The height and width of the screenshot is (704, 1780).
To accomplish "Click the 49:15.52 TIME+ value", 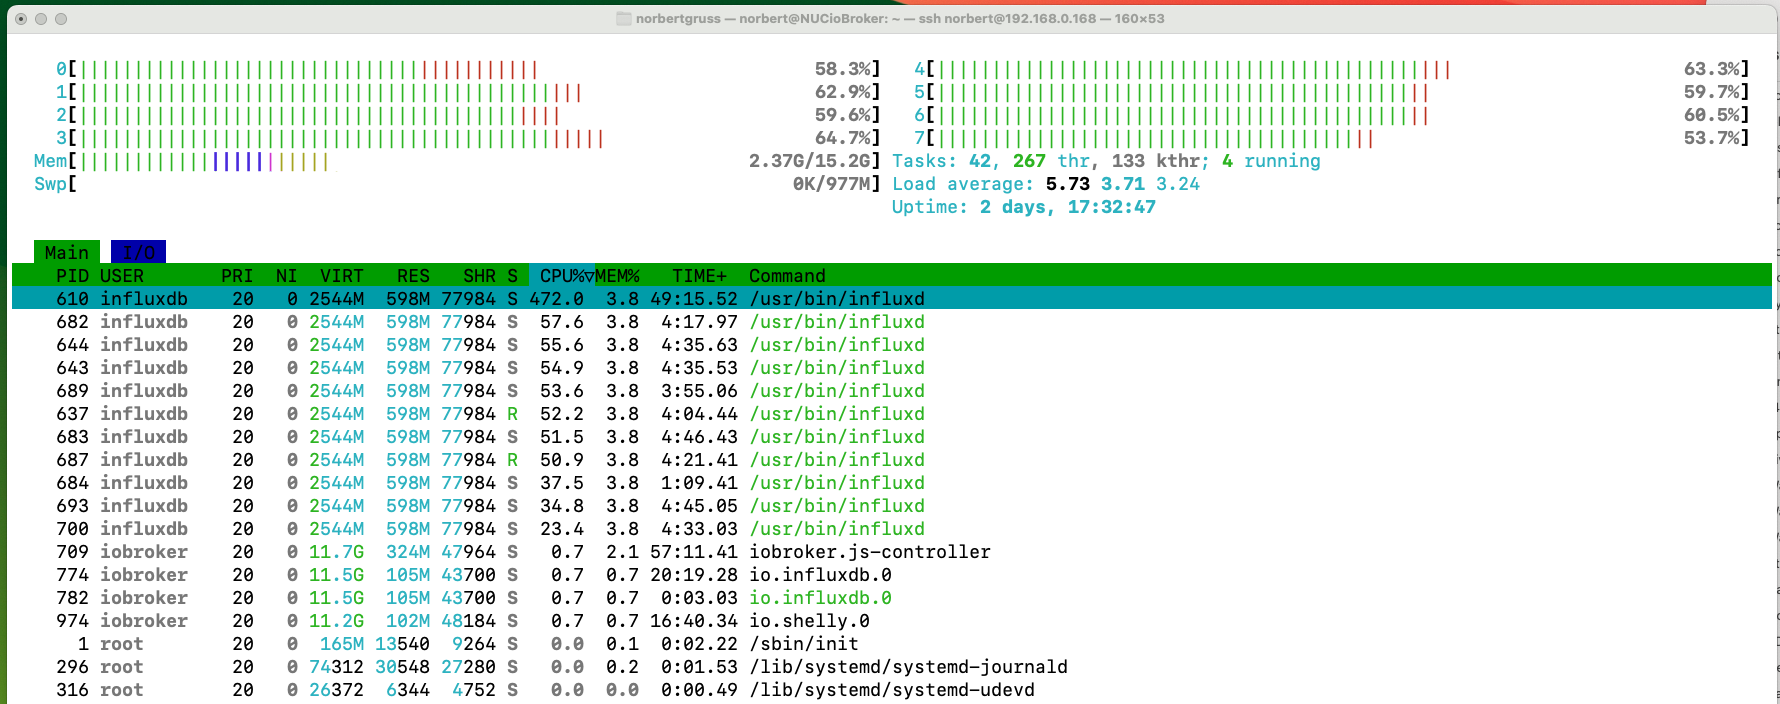I will point(694,299).
